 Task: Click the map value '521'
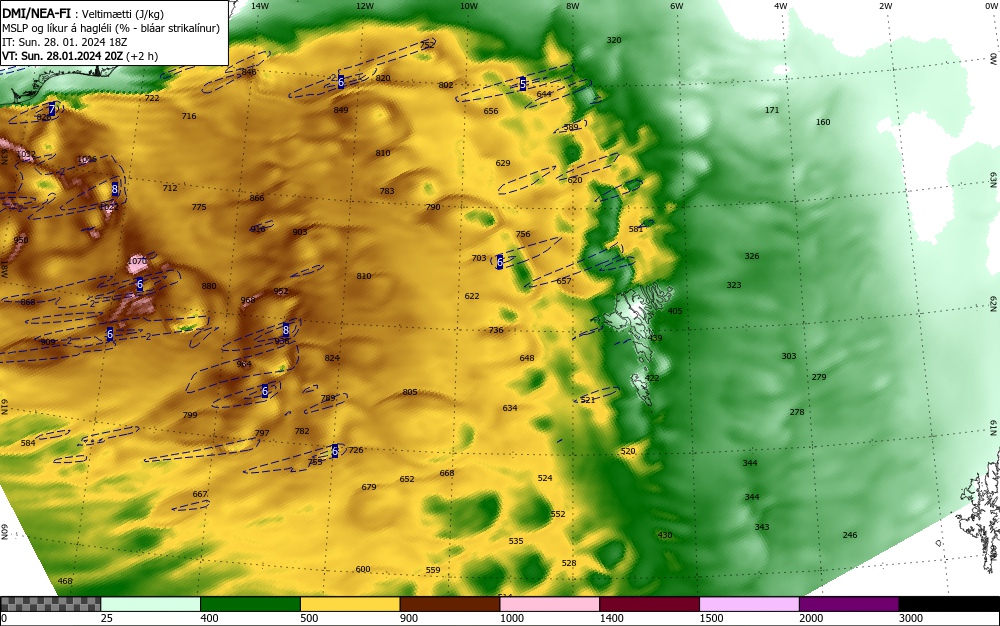(587, 400)
